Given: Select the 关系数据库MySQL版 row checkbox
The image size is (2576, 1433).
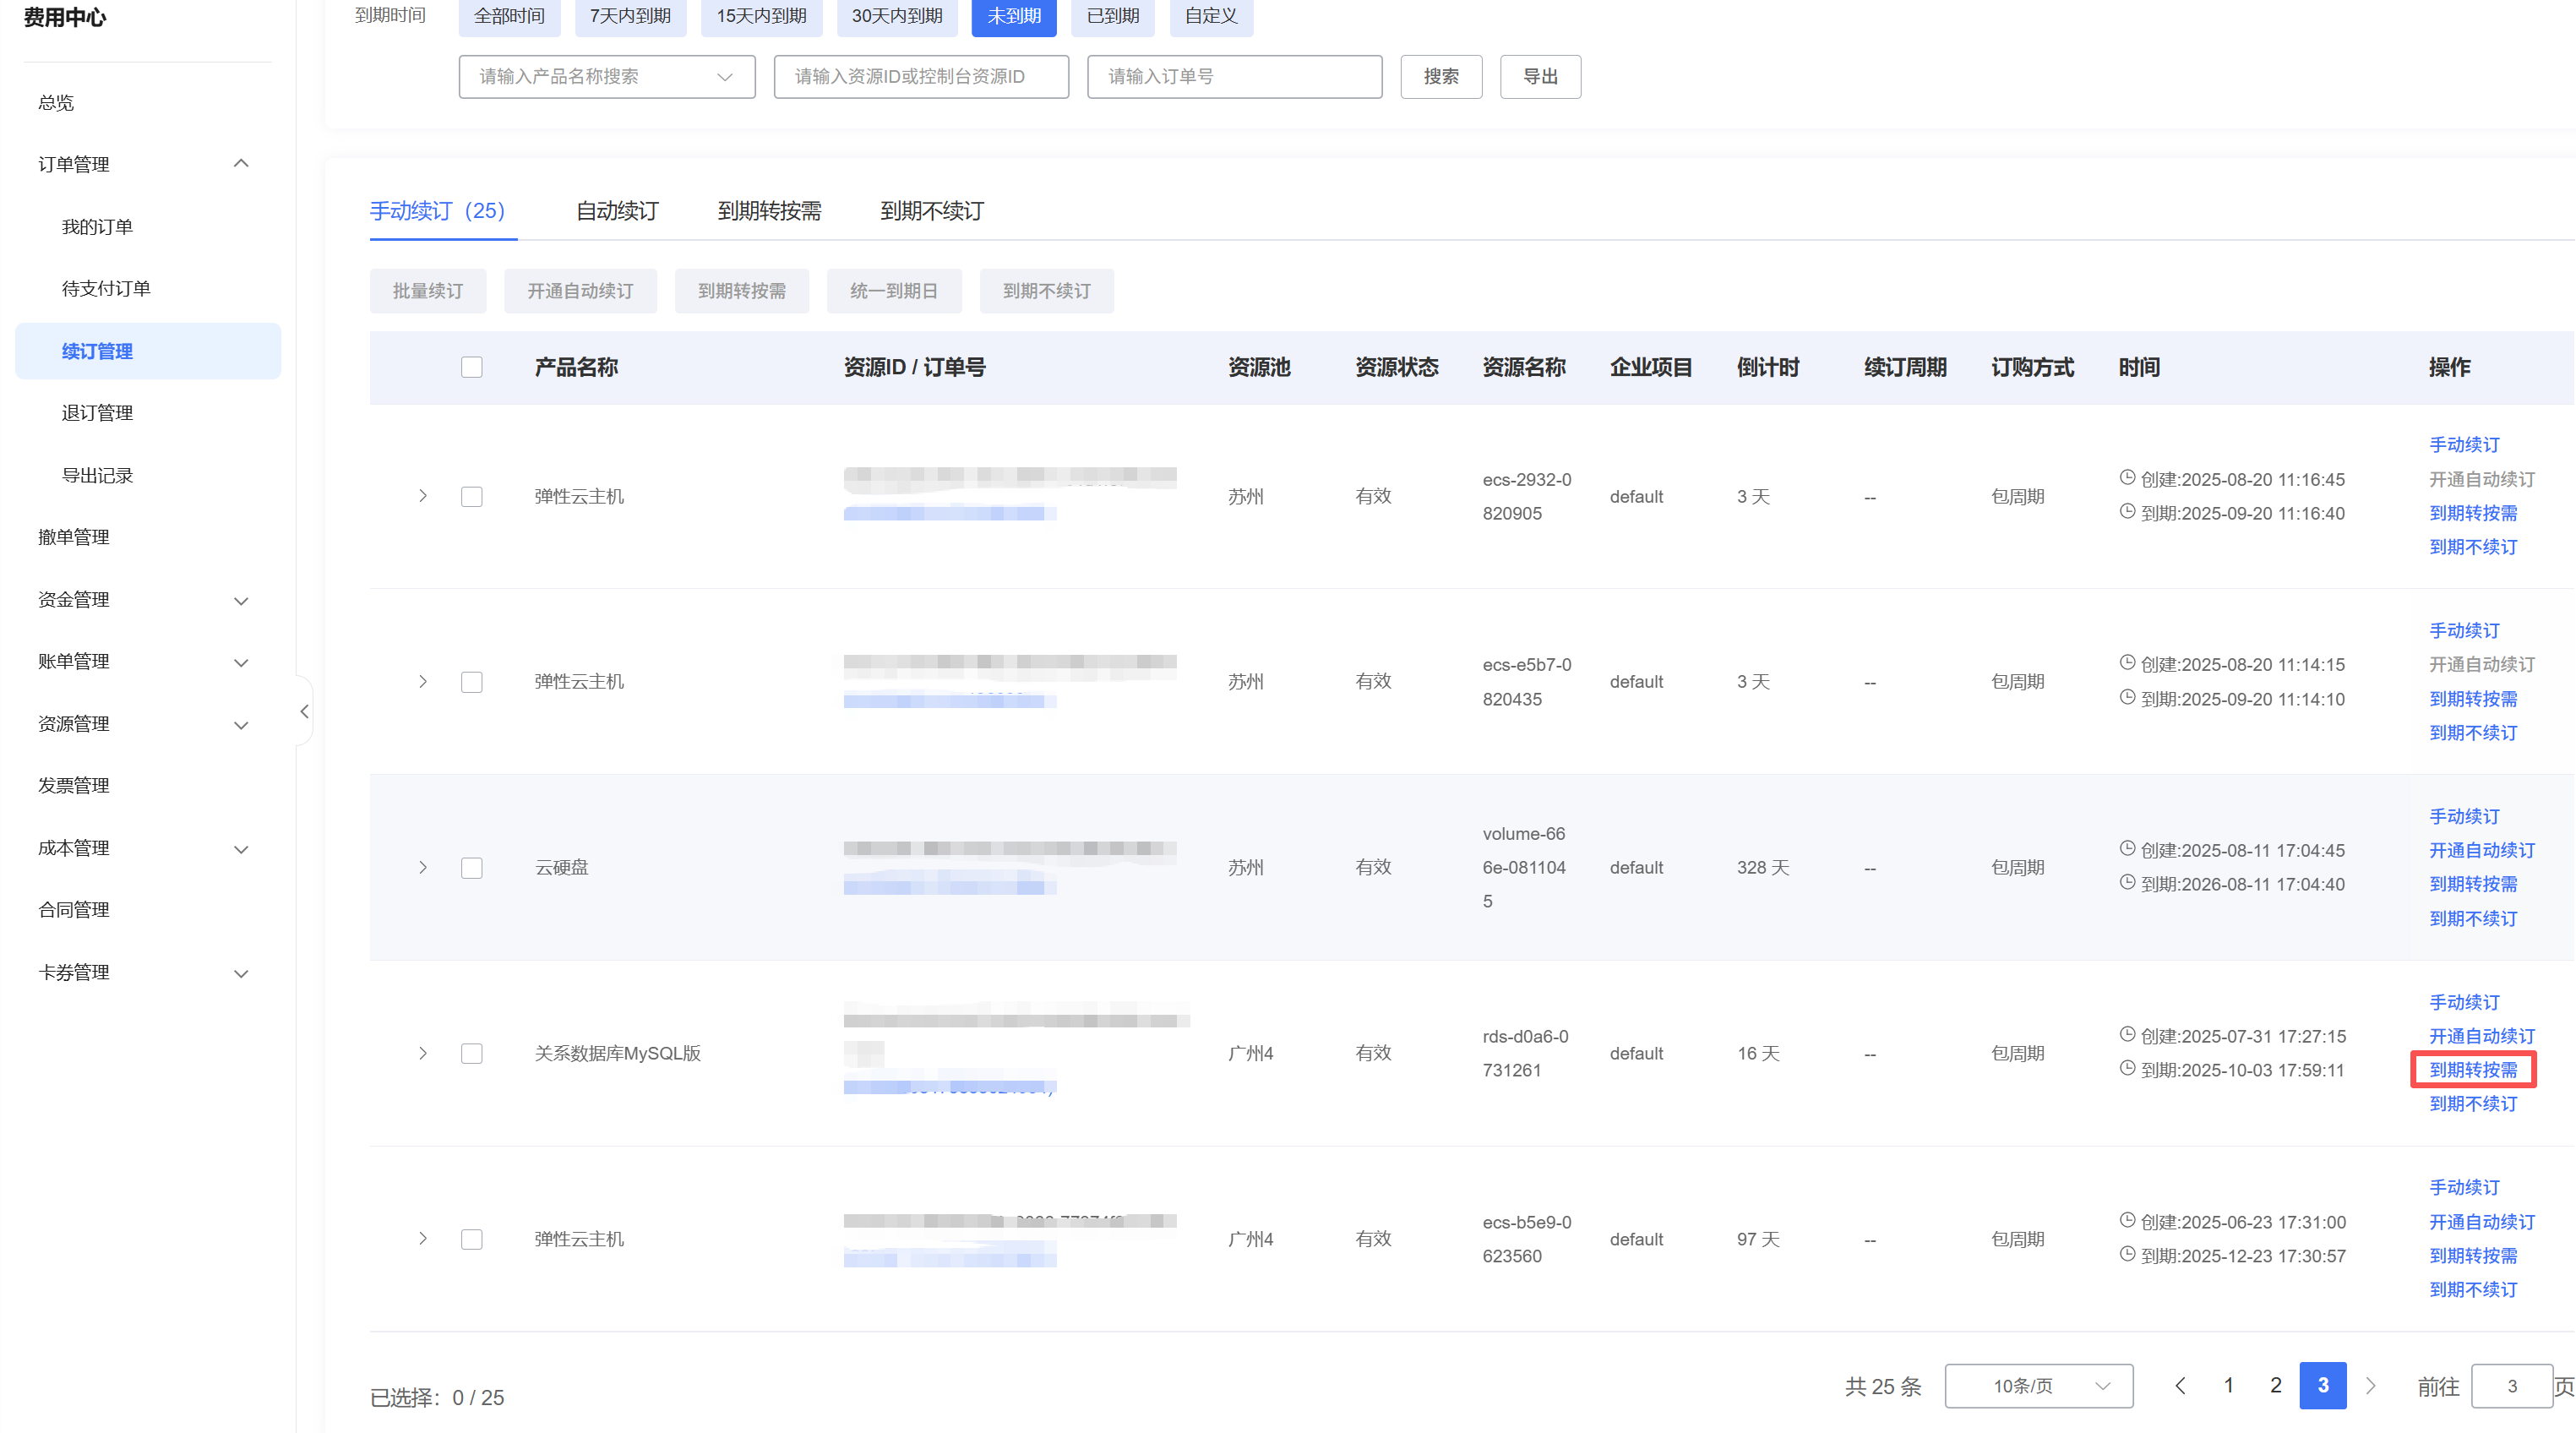Looking at the screenshot, I should (472, 1053).
